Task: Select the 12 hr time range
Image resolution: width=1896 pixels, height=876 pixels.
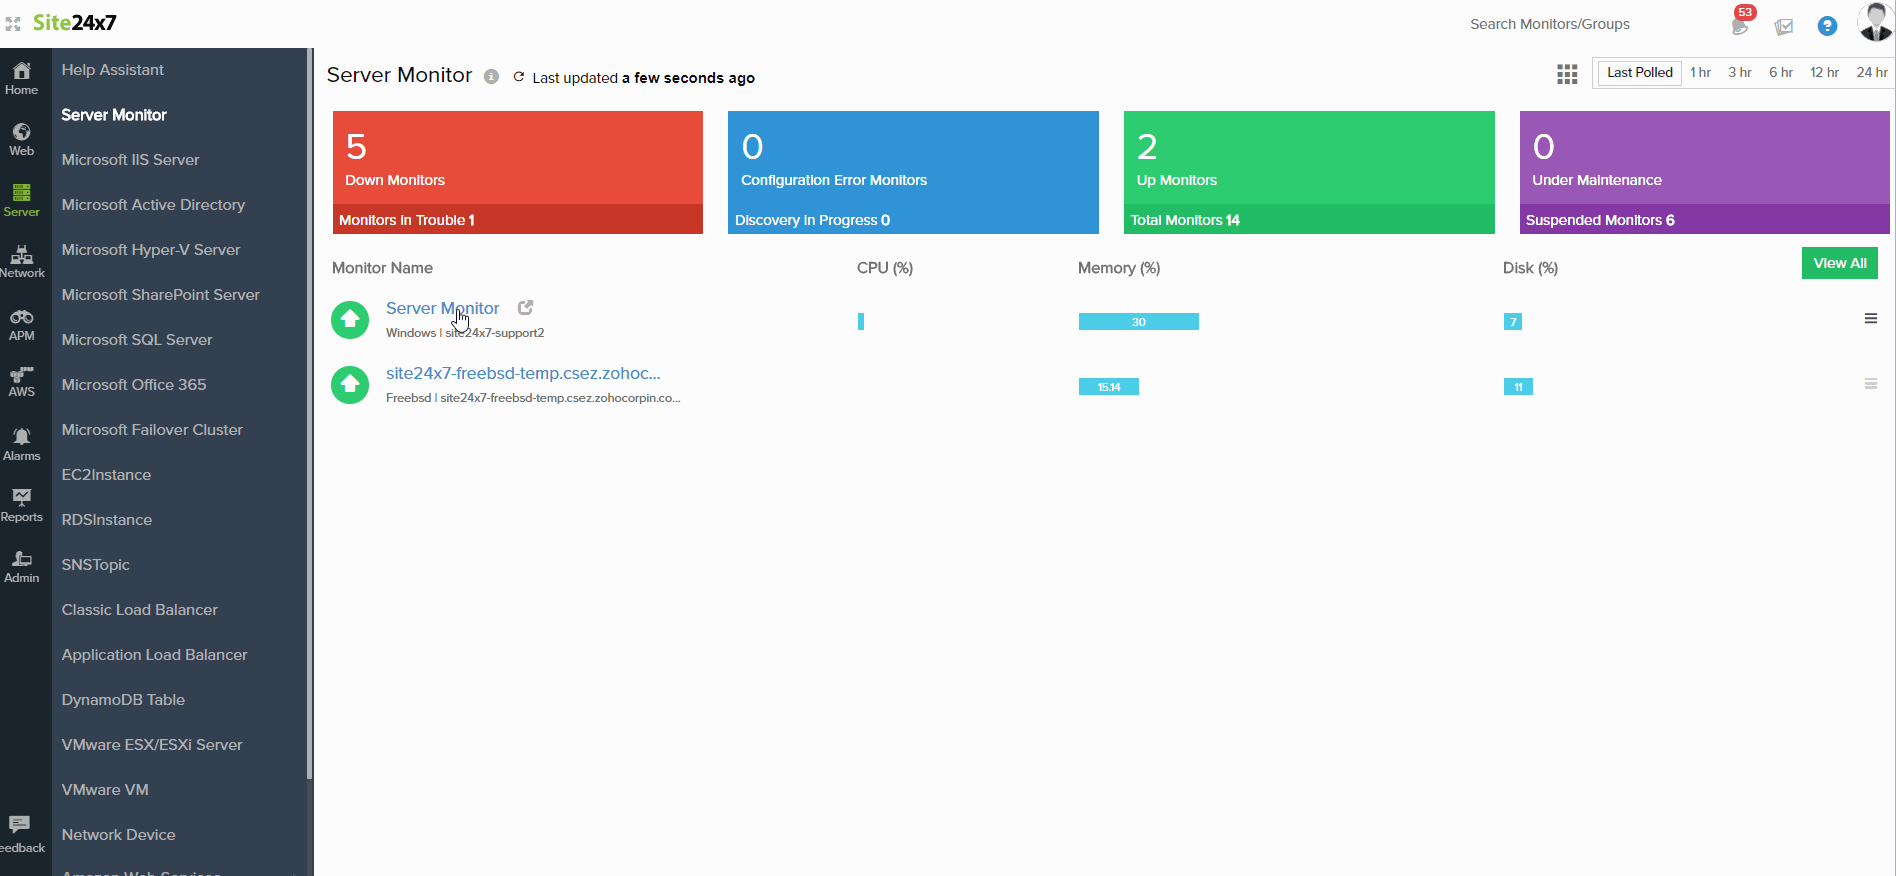Action: pos(1824,73)
